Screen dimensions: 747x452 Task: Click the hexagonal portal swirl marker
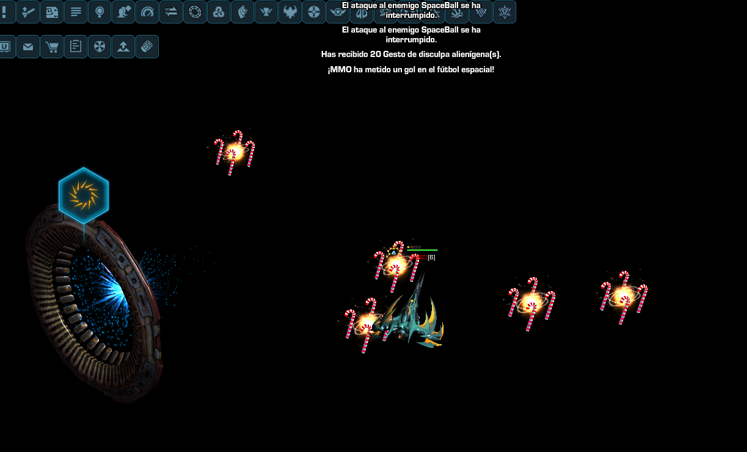(x=84, y=195)
